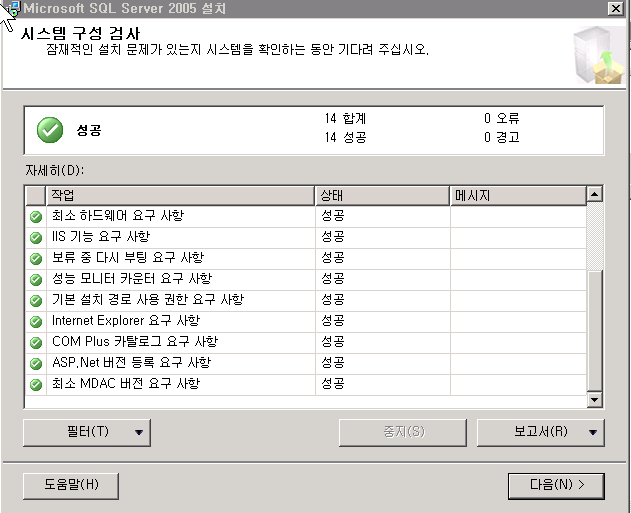
Task: Select the IIS 기능 요구 사항 row text
Action: (101, 237)
